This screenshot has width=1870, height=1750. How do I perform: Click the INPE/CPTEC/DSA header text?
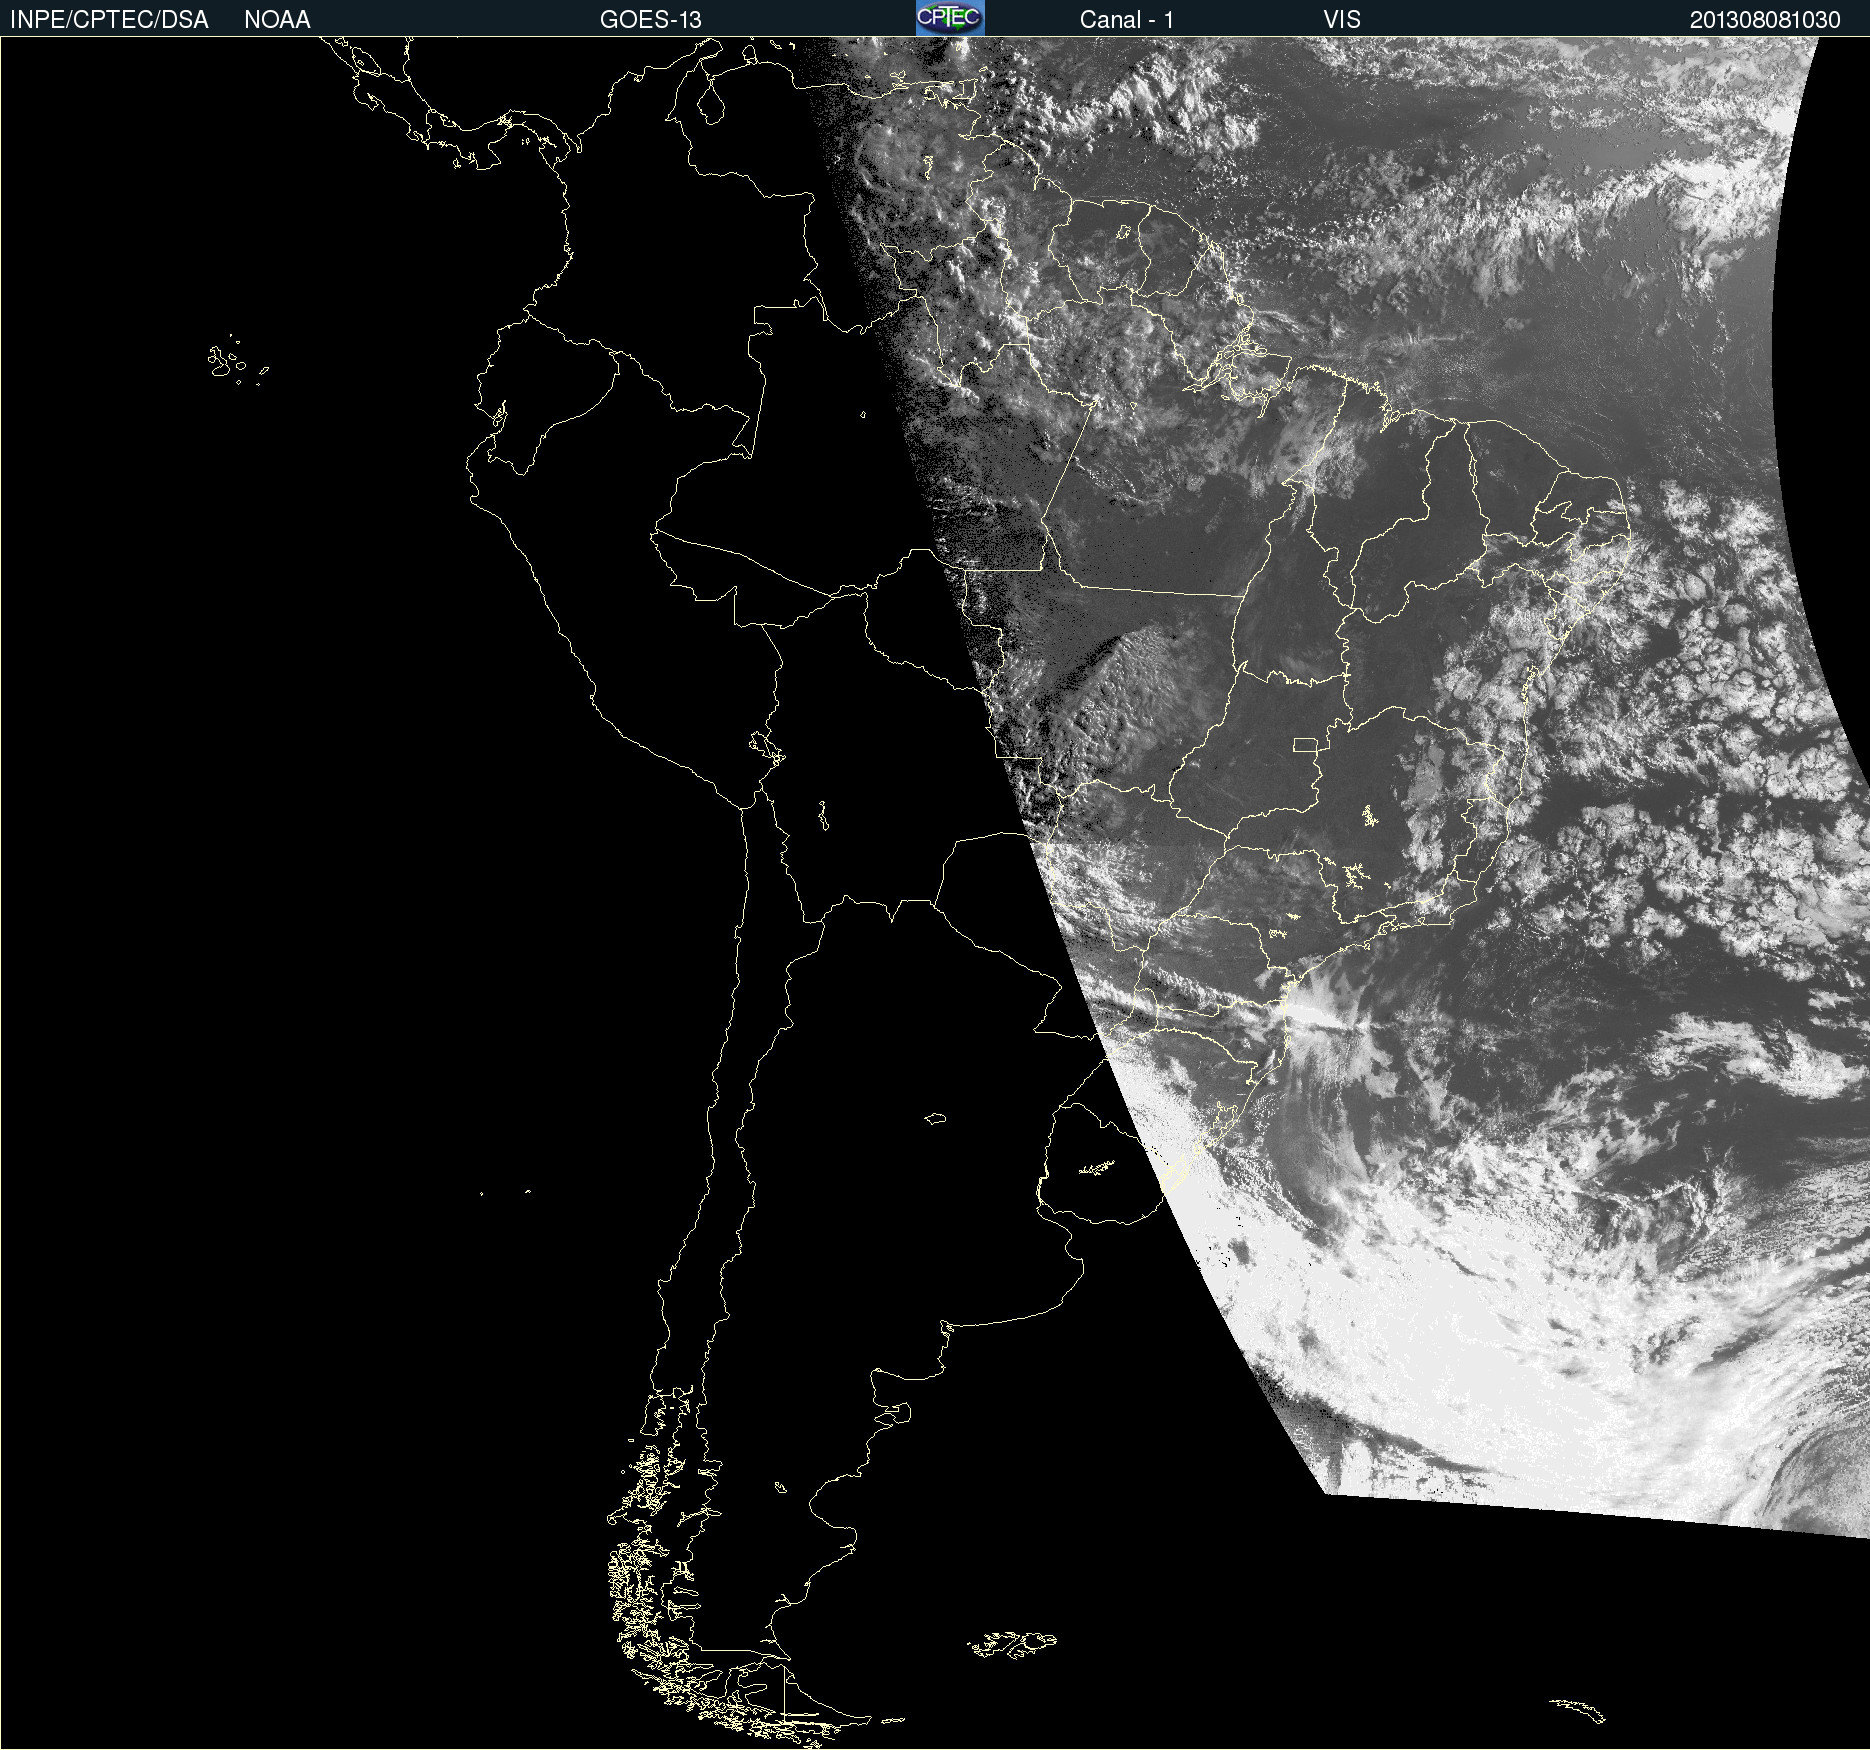click(x=109, y=20)
